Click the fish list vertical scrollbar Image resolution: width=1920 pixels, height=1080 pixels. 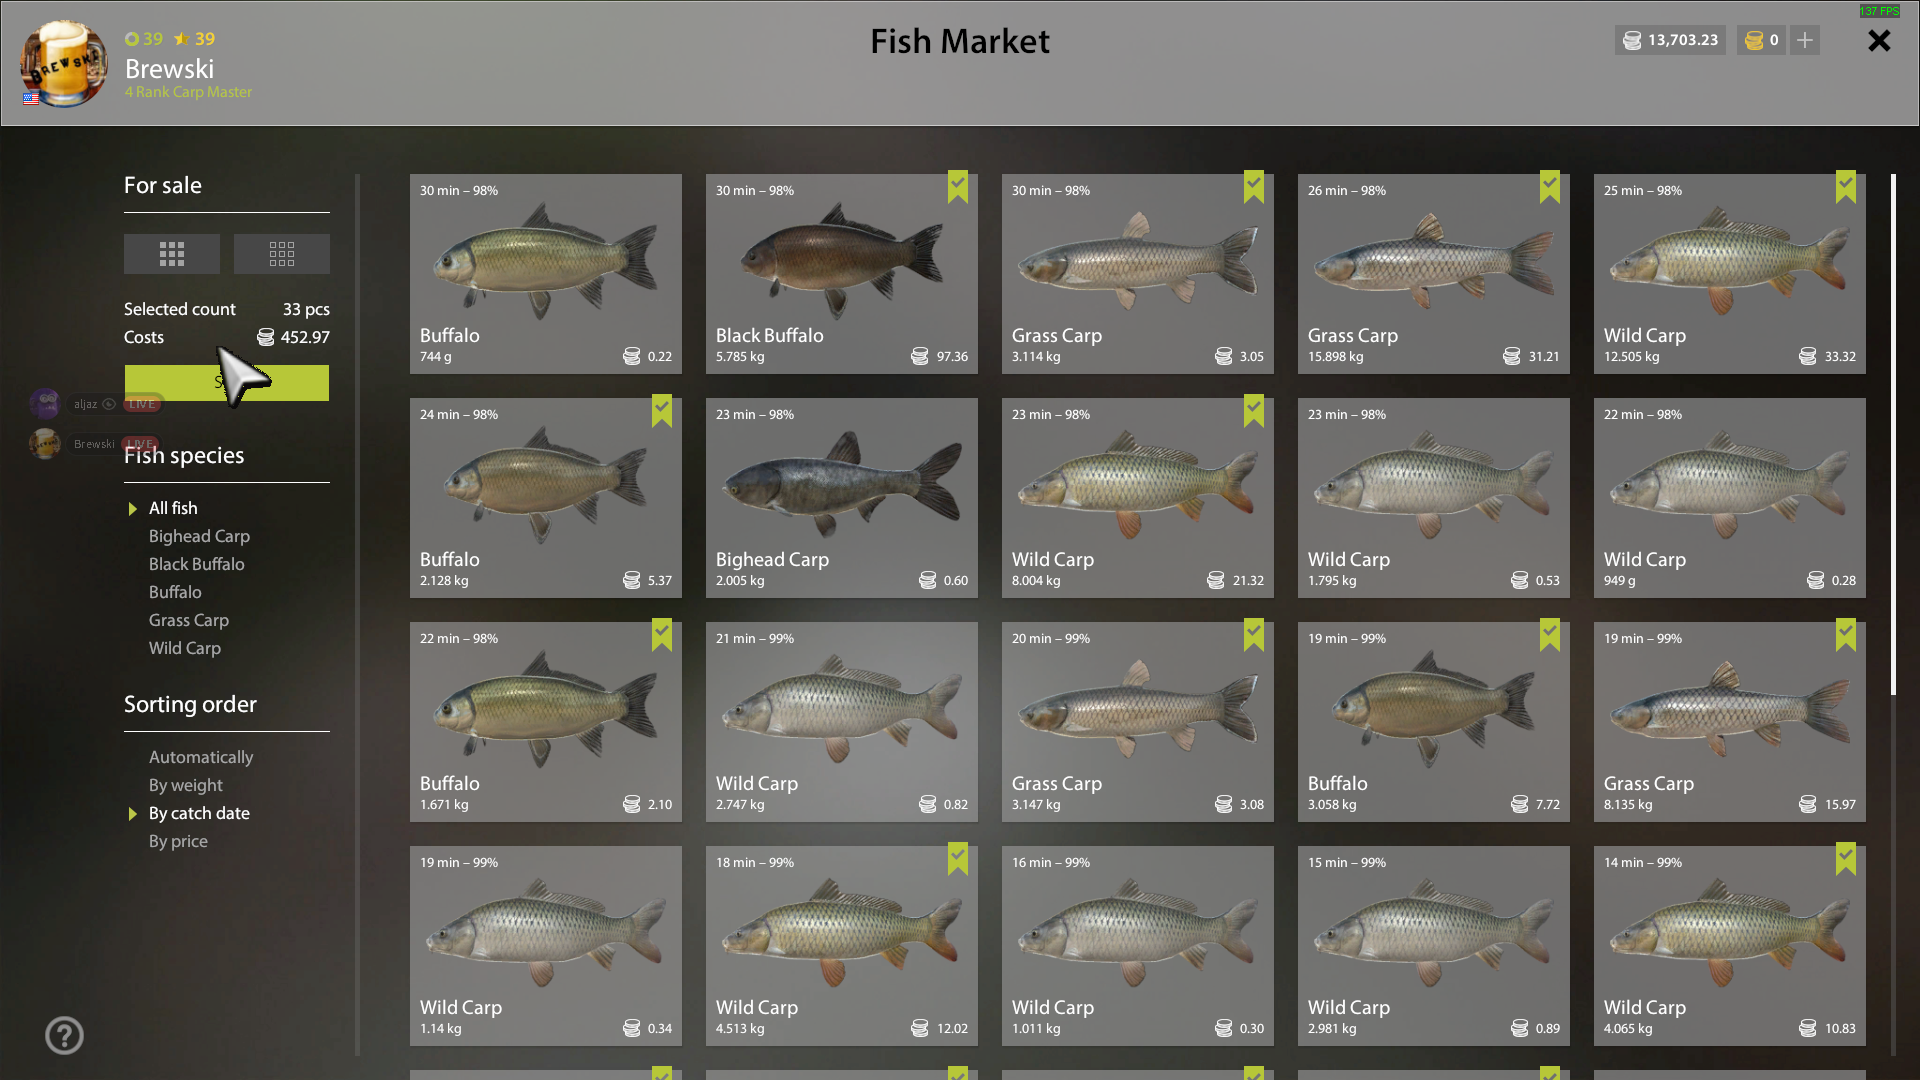pos(1893,435)
